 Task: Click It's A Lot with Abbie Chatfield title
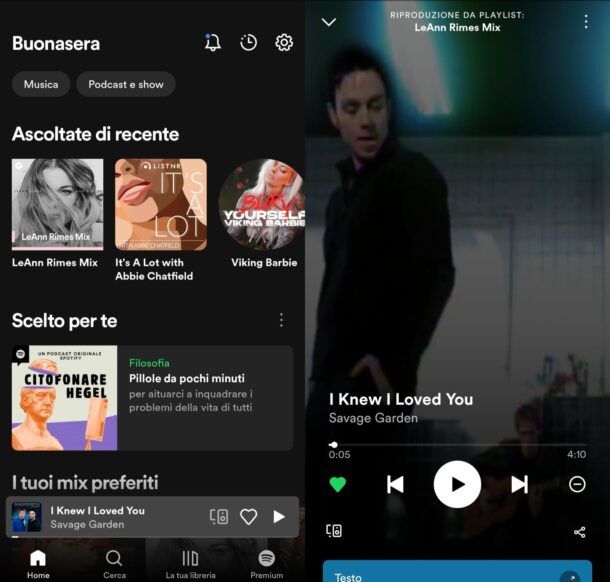click(x=154, y=269)
